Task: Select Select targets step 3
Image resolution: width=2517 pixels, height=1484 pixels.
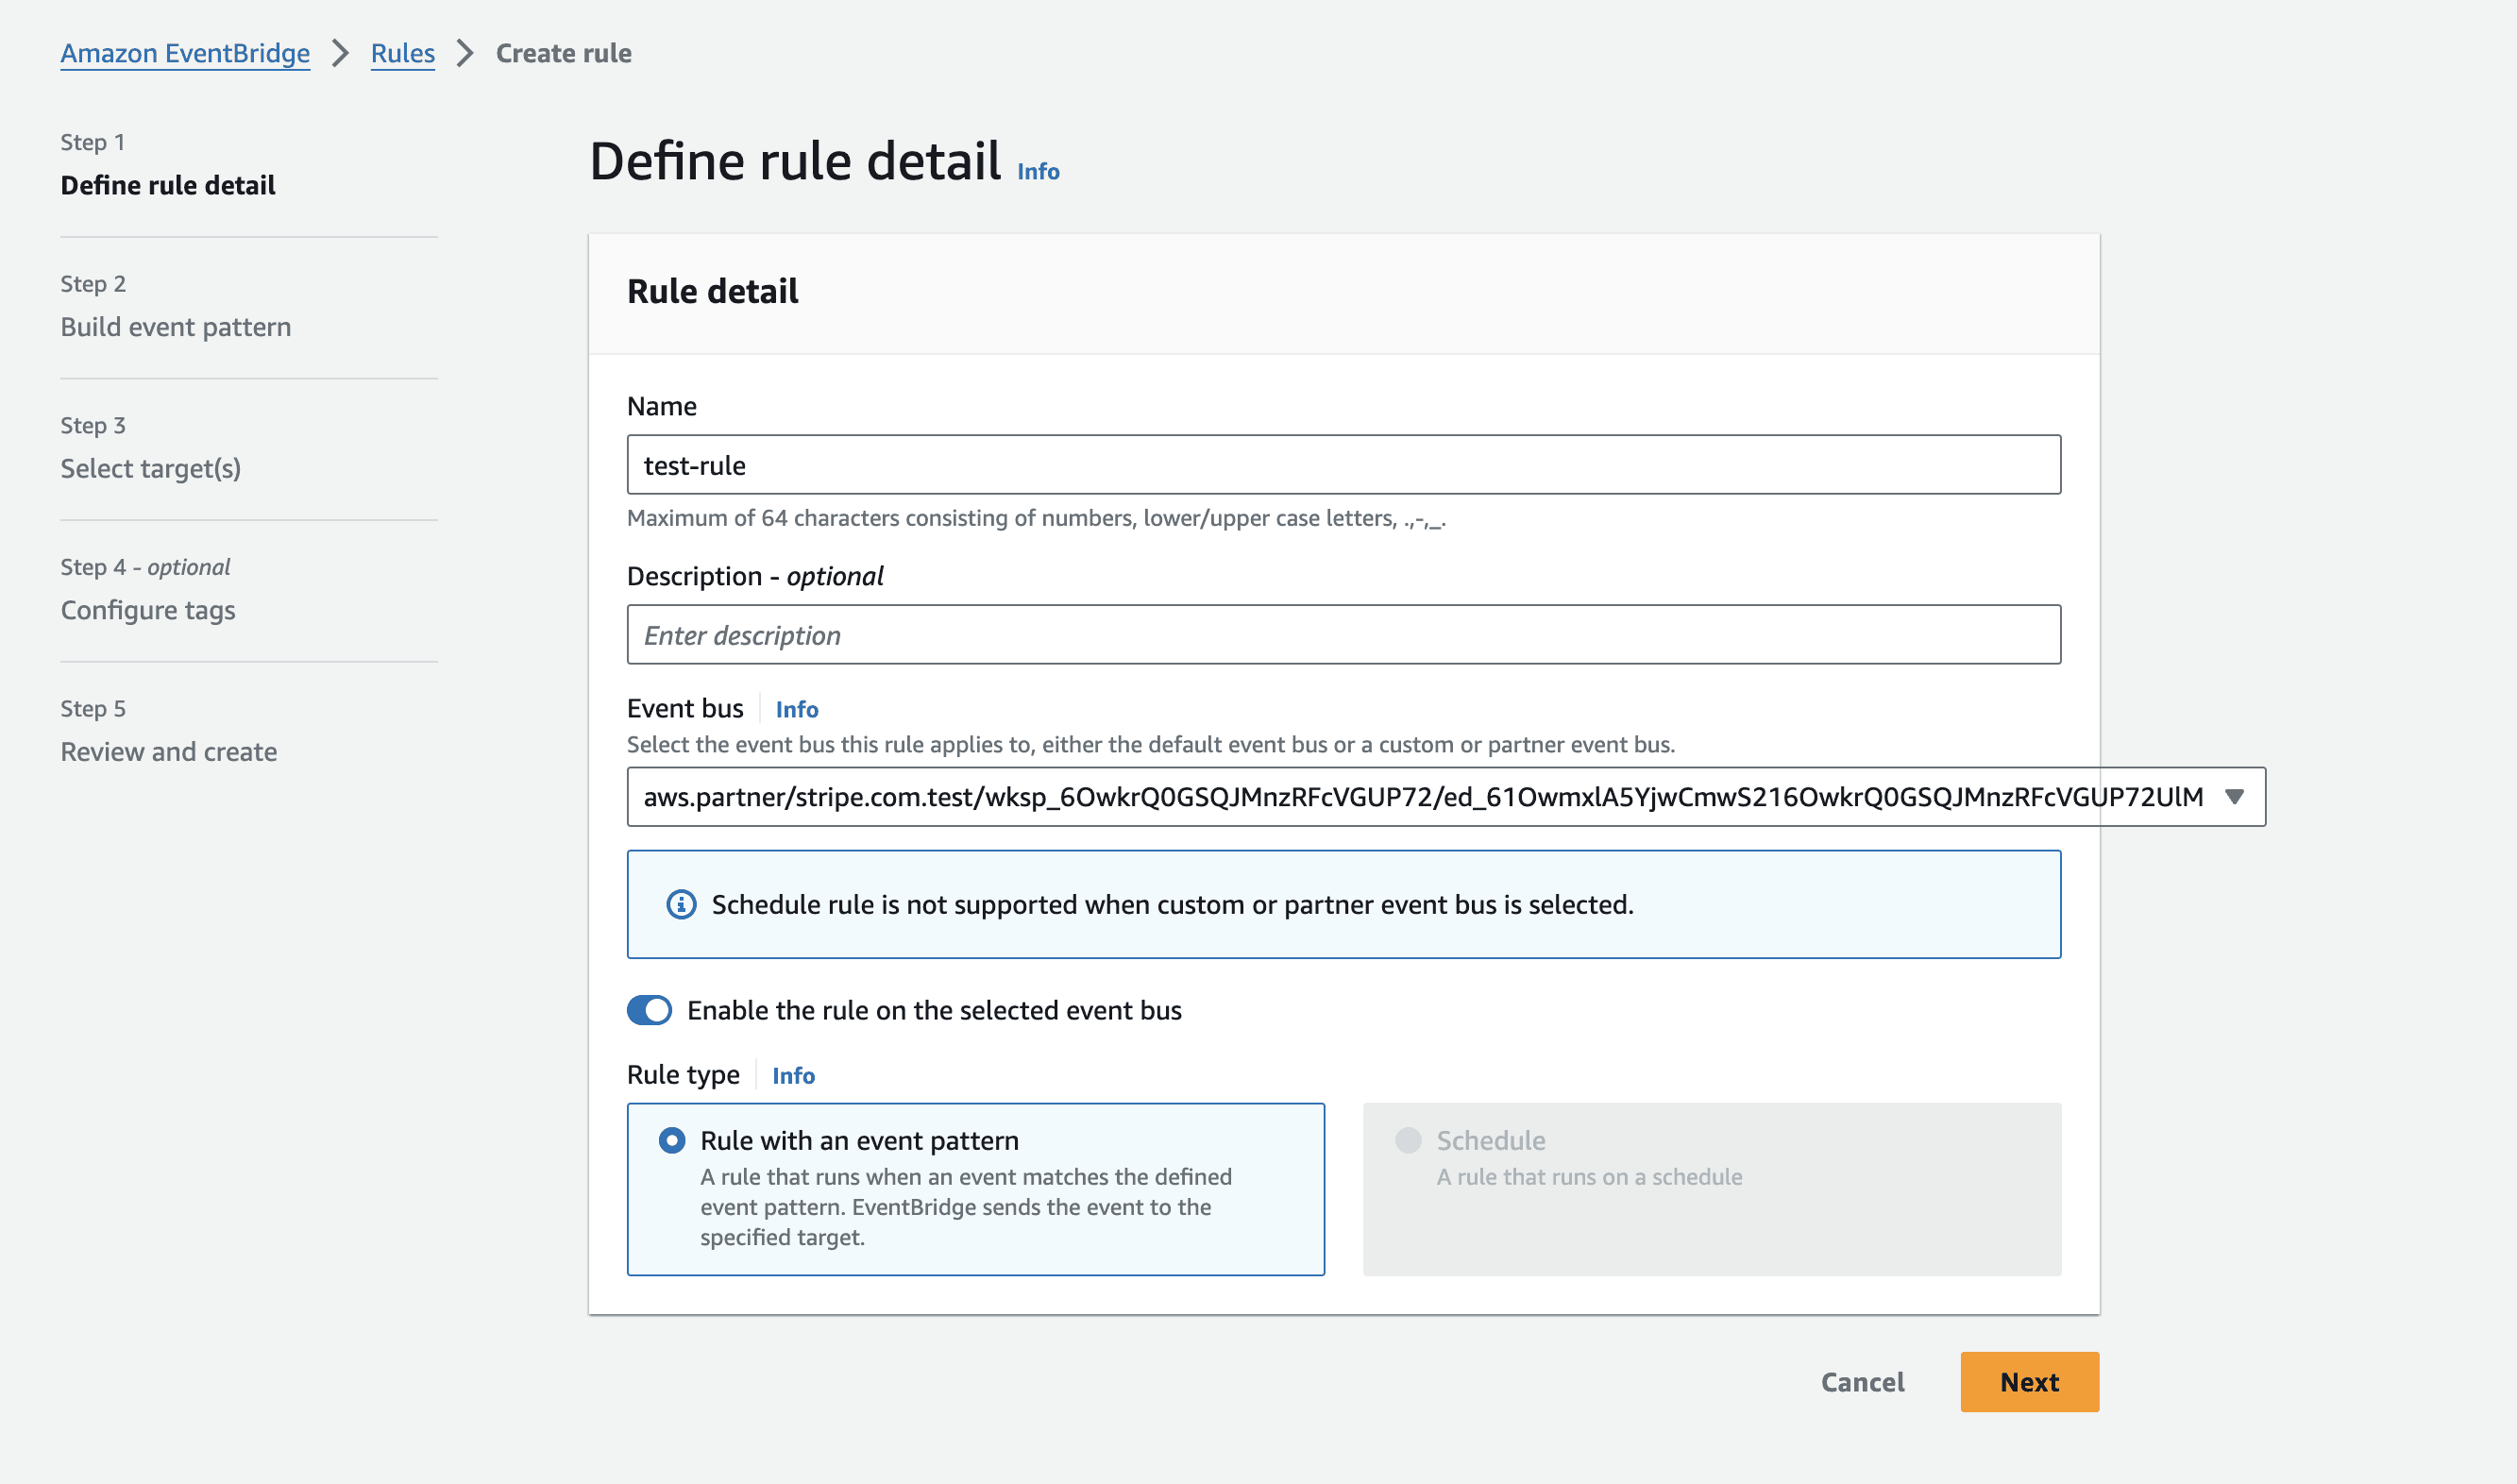Action: (x=150, y=466)
